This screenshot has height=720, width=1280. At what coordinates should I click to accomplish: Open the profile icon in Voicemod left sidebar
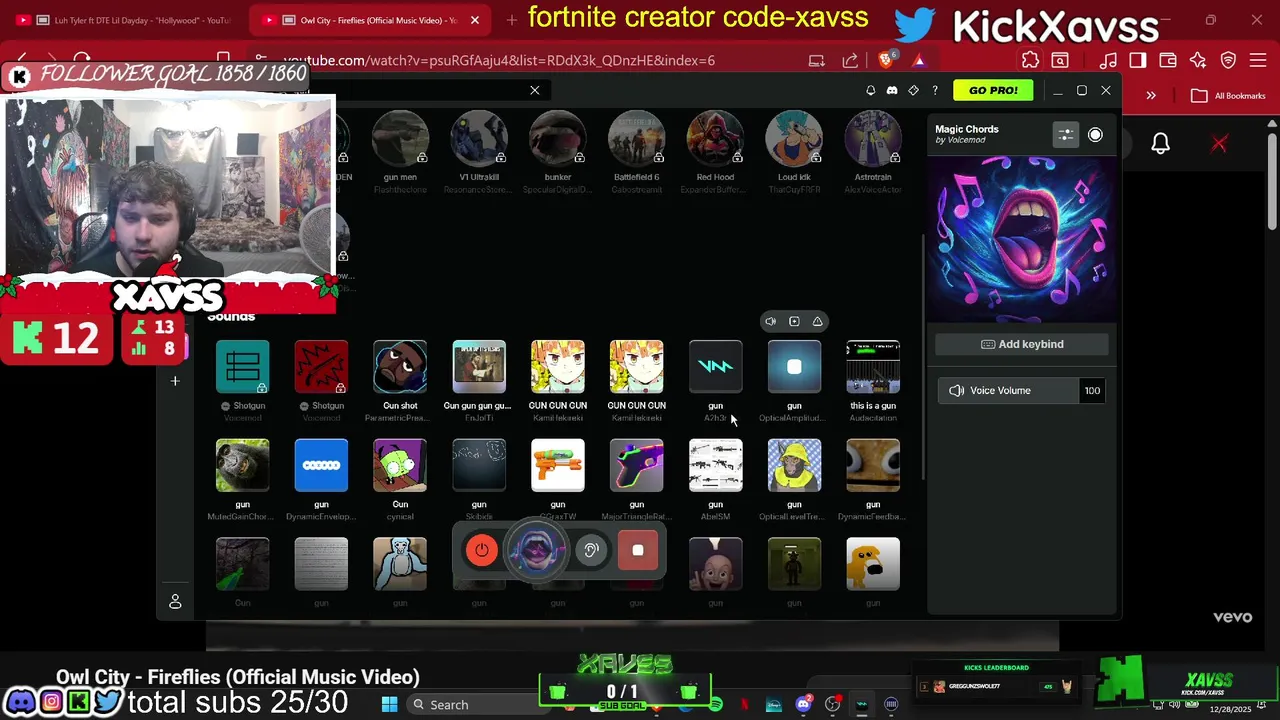[x=175, y=601]
